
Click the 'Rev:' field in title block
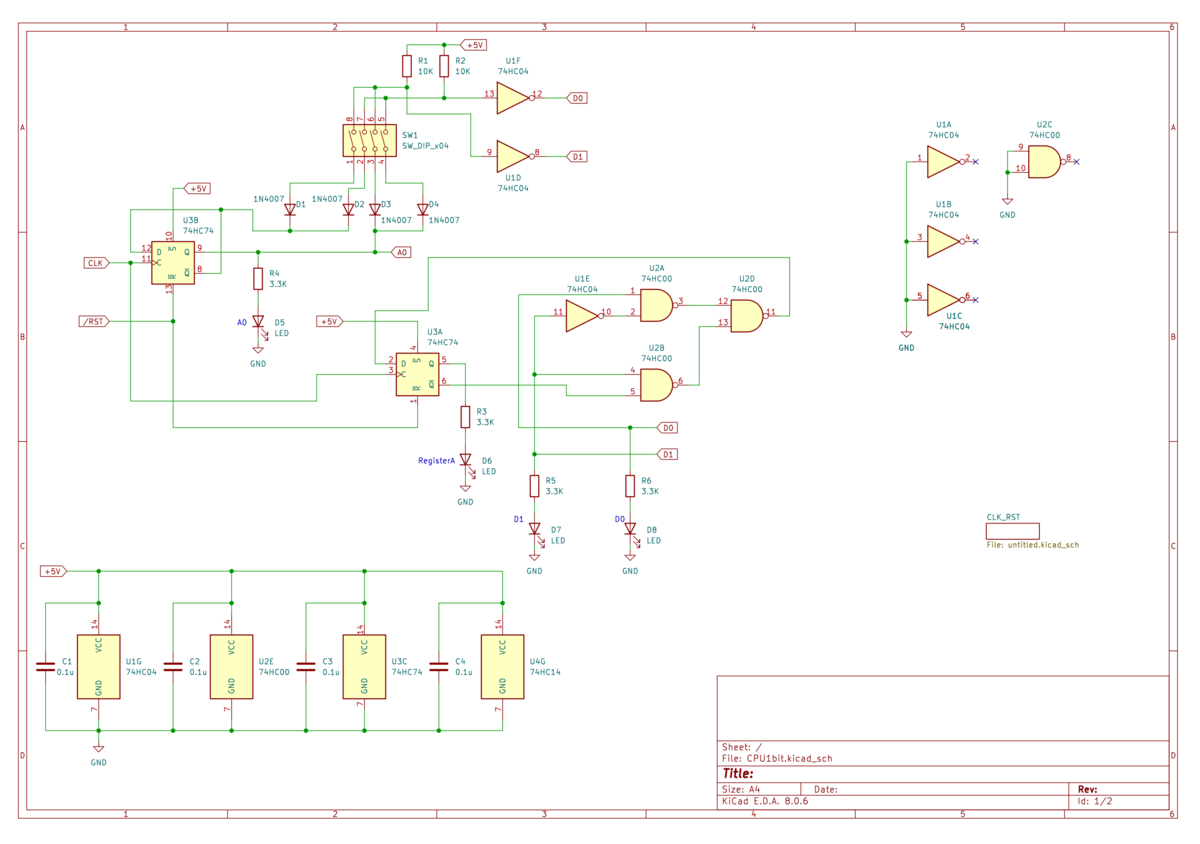1088,789
